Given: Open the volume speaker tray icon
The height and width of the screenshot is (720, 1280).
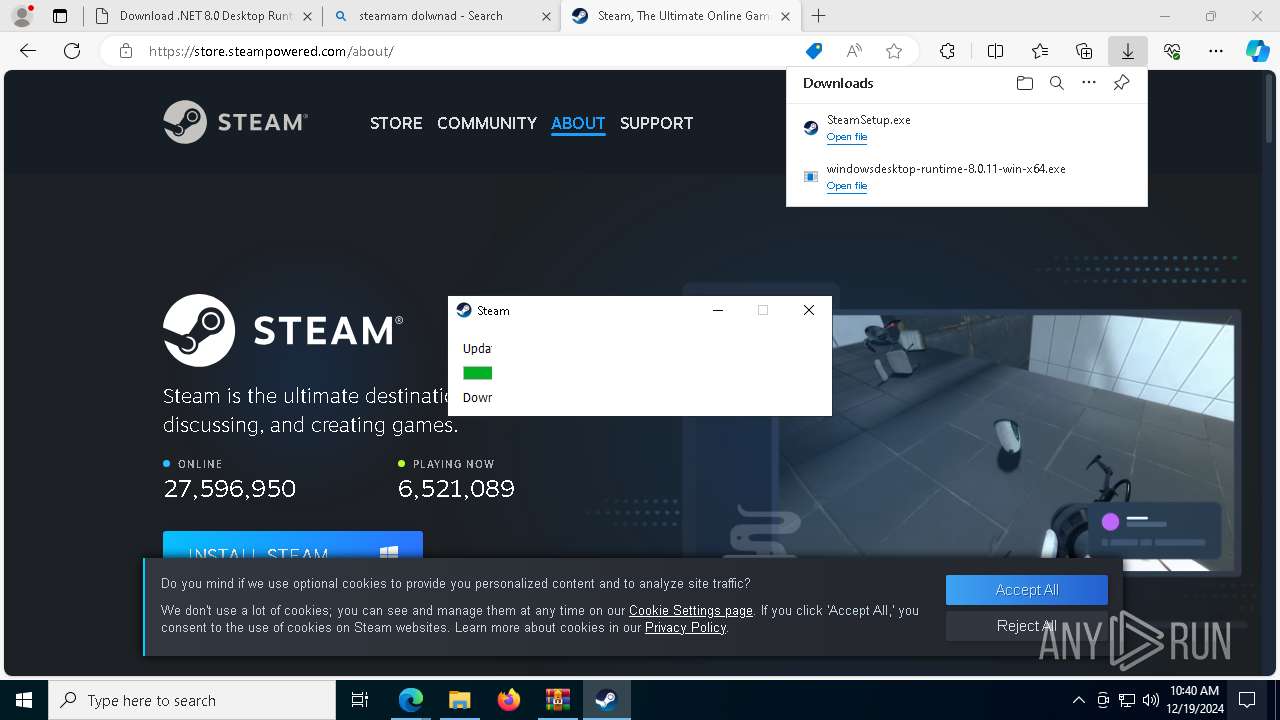Looking at the screenshot, I should (1151, 700).
